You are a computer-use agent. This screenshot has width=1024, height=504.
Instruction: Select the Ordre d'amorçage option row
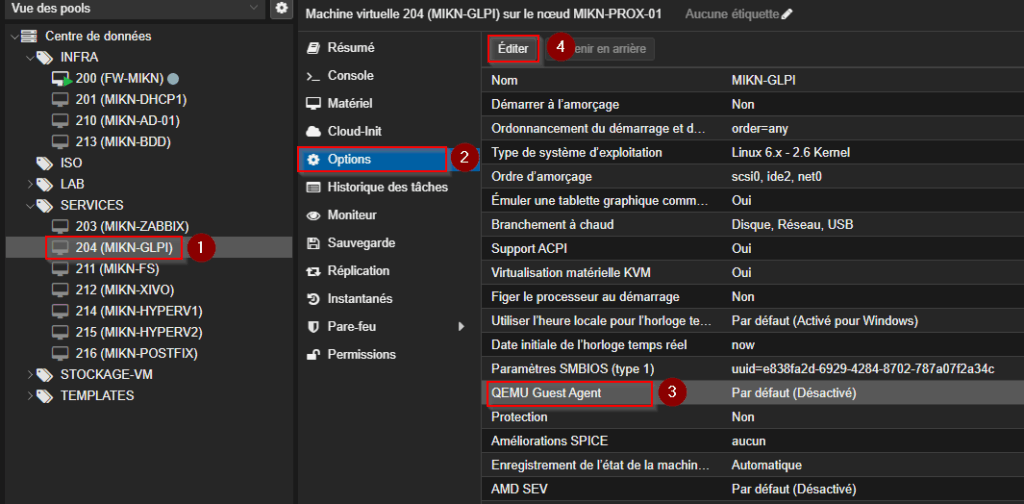[x=753, y=176]
